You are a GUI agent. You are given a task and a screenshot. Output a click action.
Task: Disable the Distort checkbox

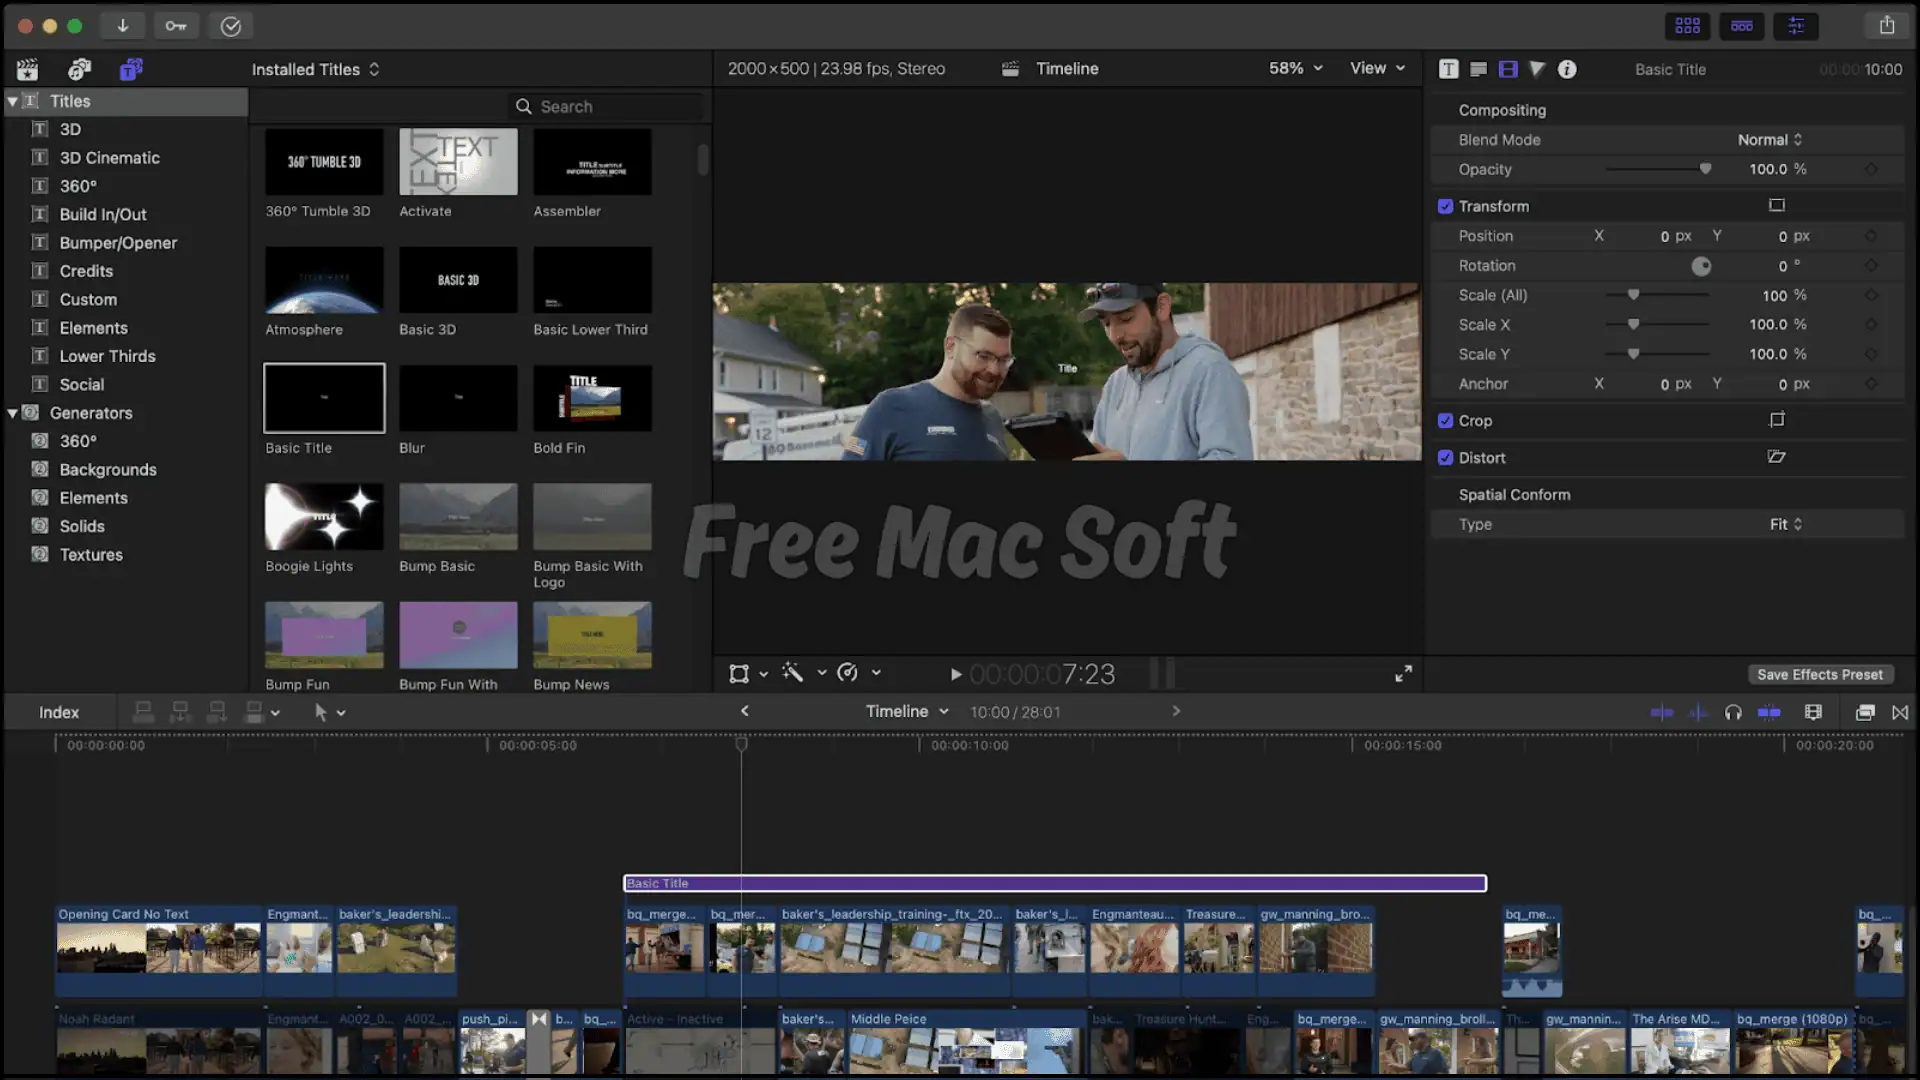[1446, 457]
